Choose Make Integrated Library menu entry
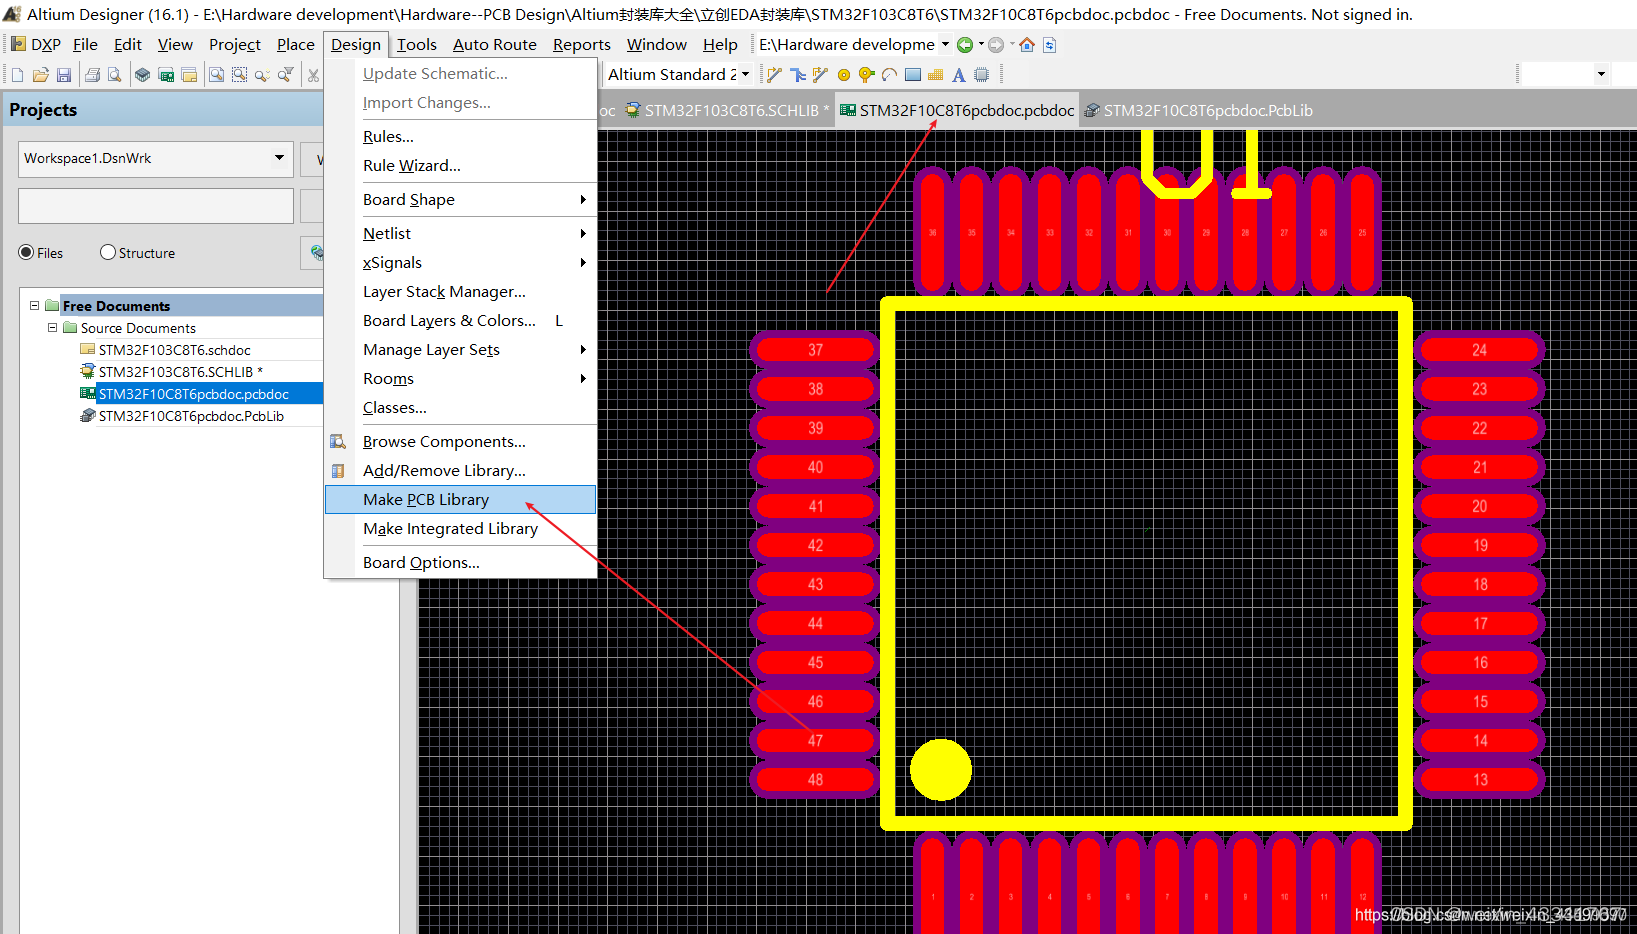 (x=461, y=529)
